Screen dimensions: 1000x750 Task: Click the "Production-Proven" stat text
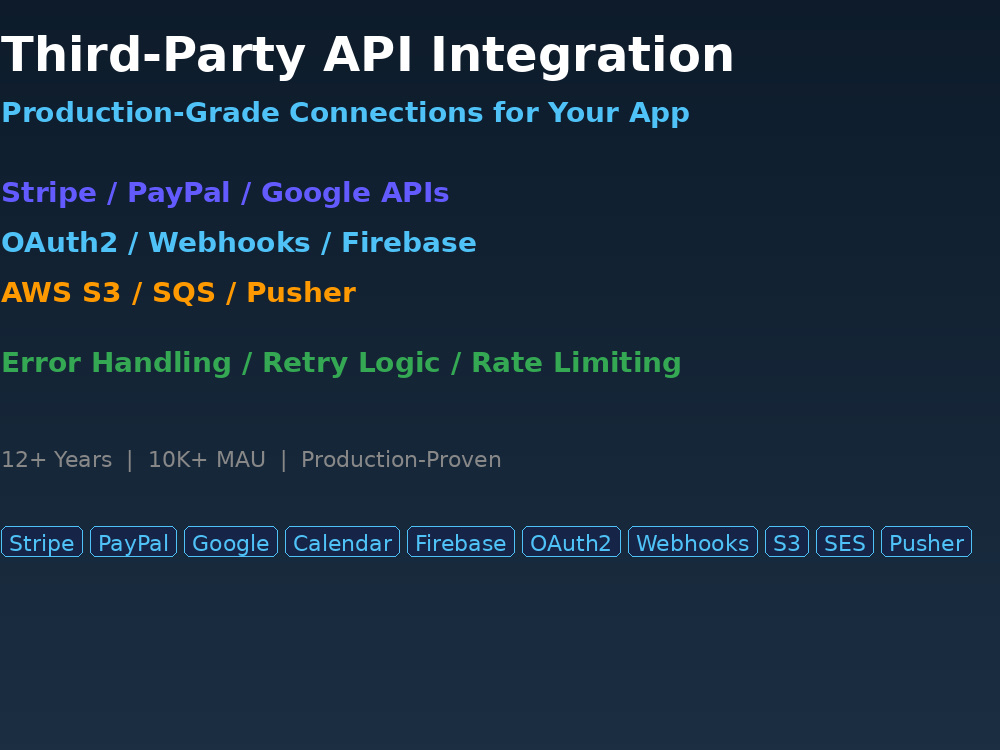tap(401, 459)
